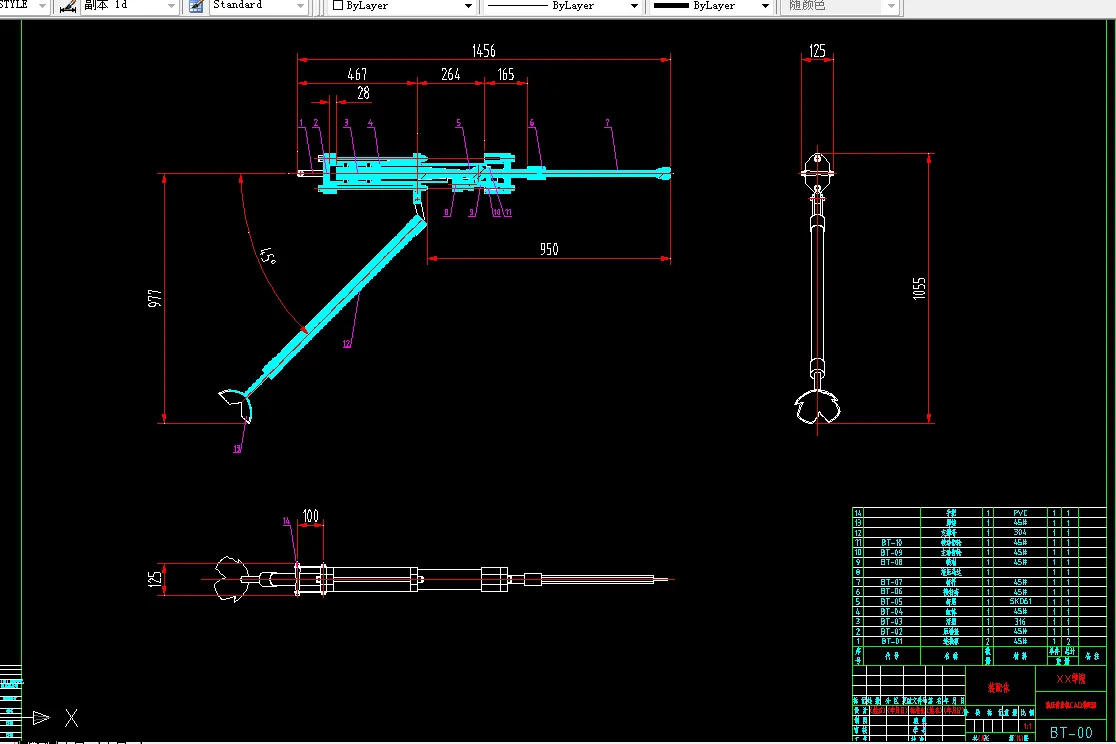This screenshot has height=744, width=1116.
Task: Select the 264 dimension text
Action: pos(451,74)
